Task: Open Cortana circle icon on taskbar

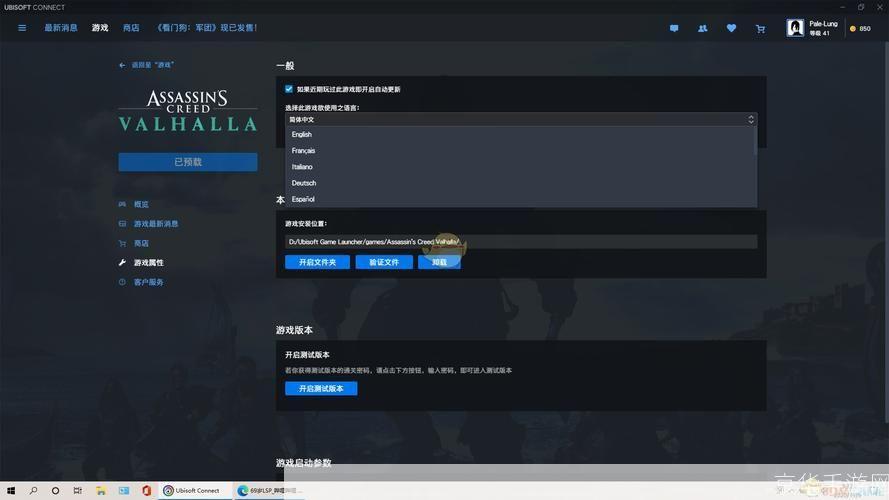Action: click(x=55, y=491)
